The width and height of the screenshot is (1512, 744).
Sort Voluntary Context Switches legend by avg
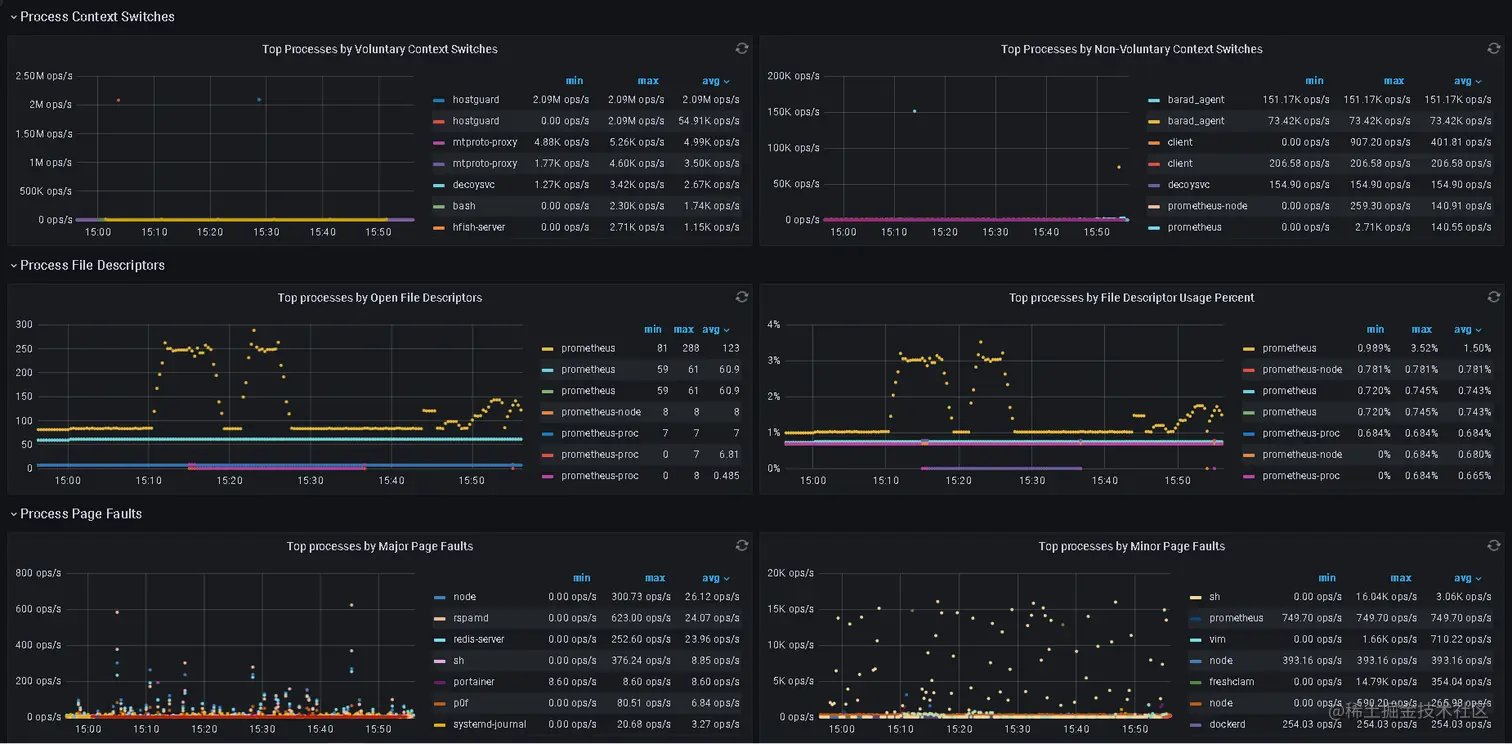click(x=716, y=81)
